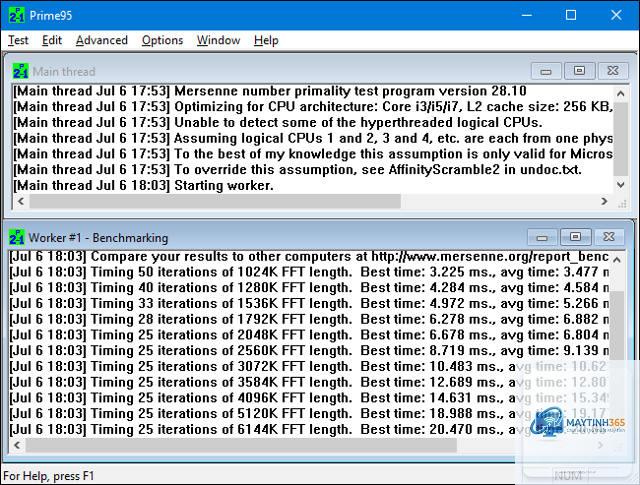
Task: Click the 5120K FFT length timing line
Action: (x=309, y=414)
